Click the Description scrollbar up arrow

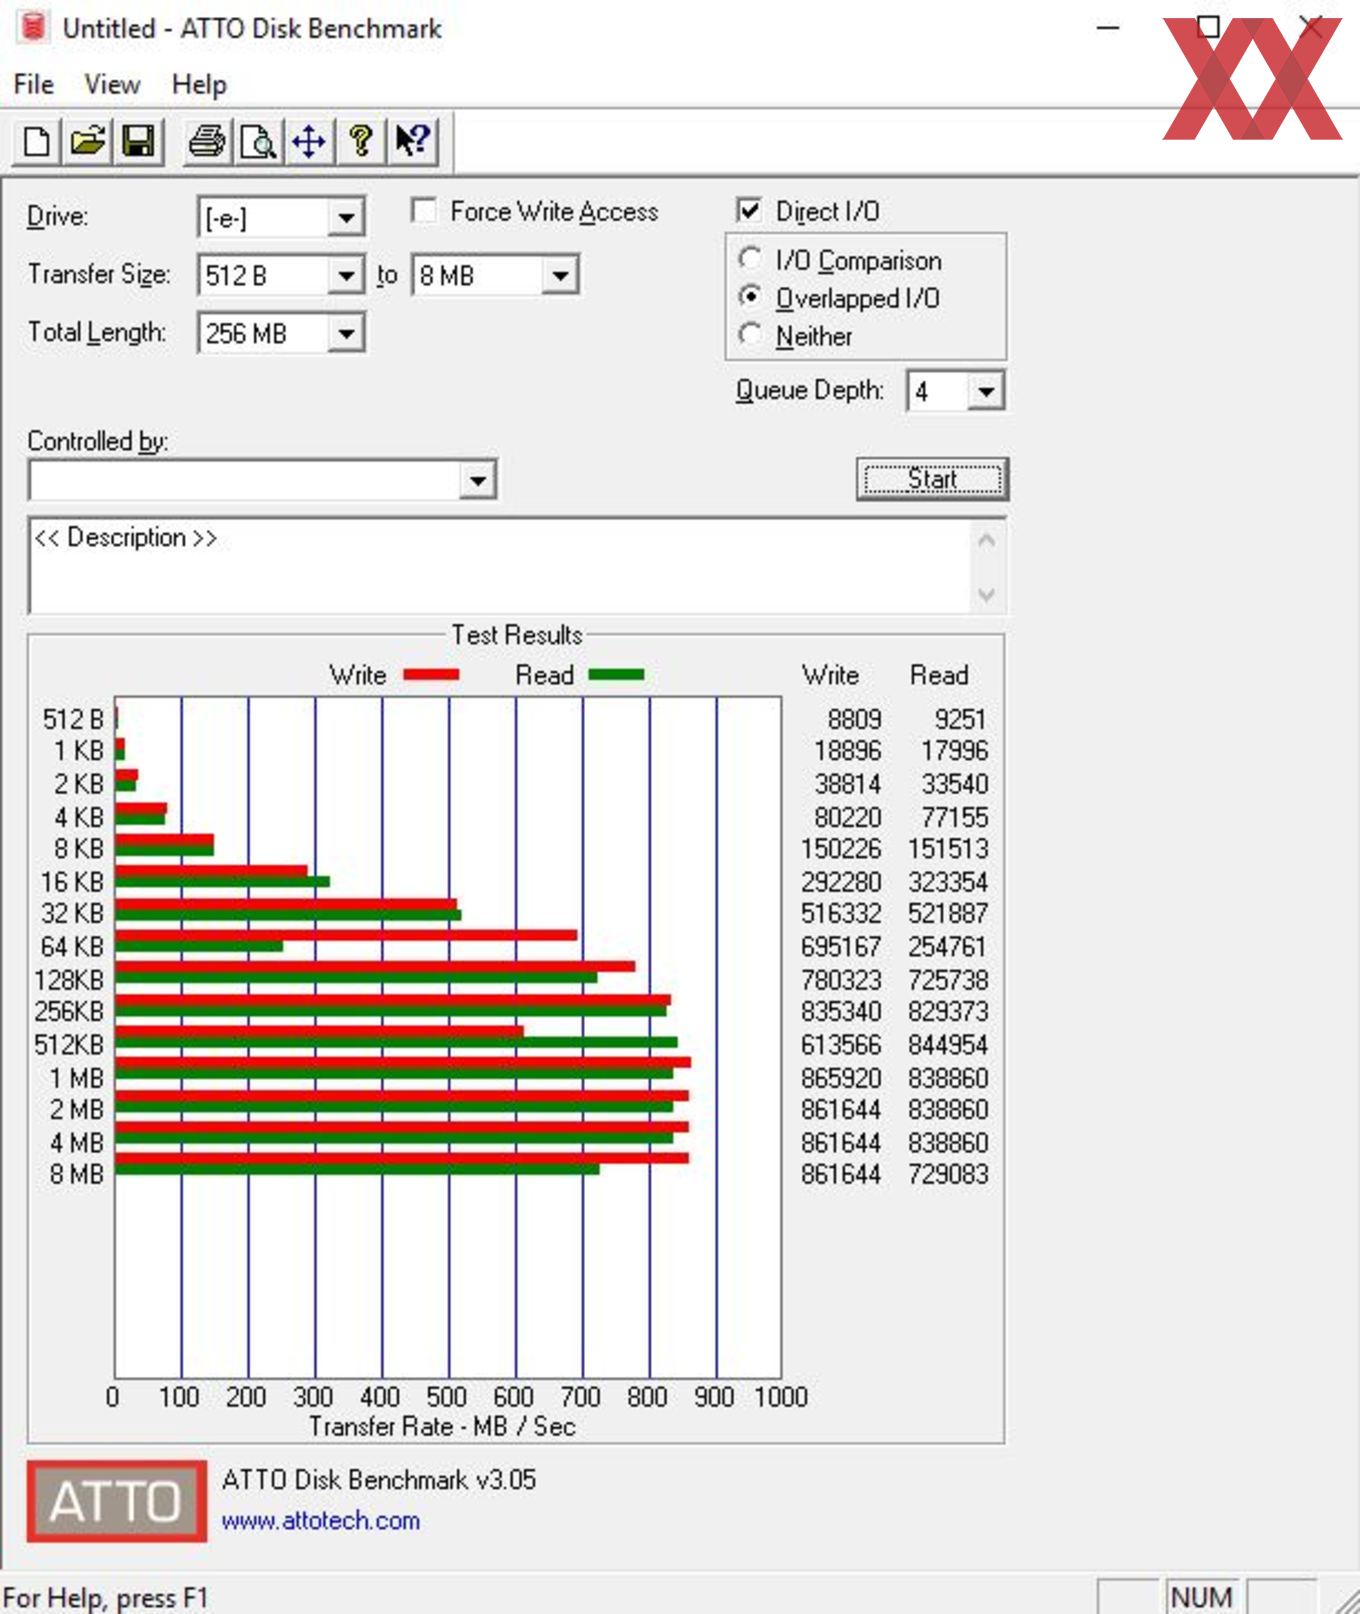986,541
